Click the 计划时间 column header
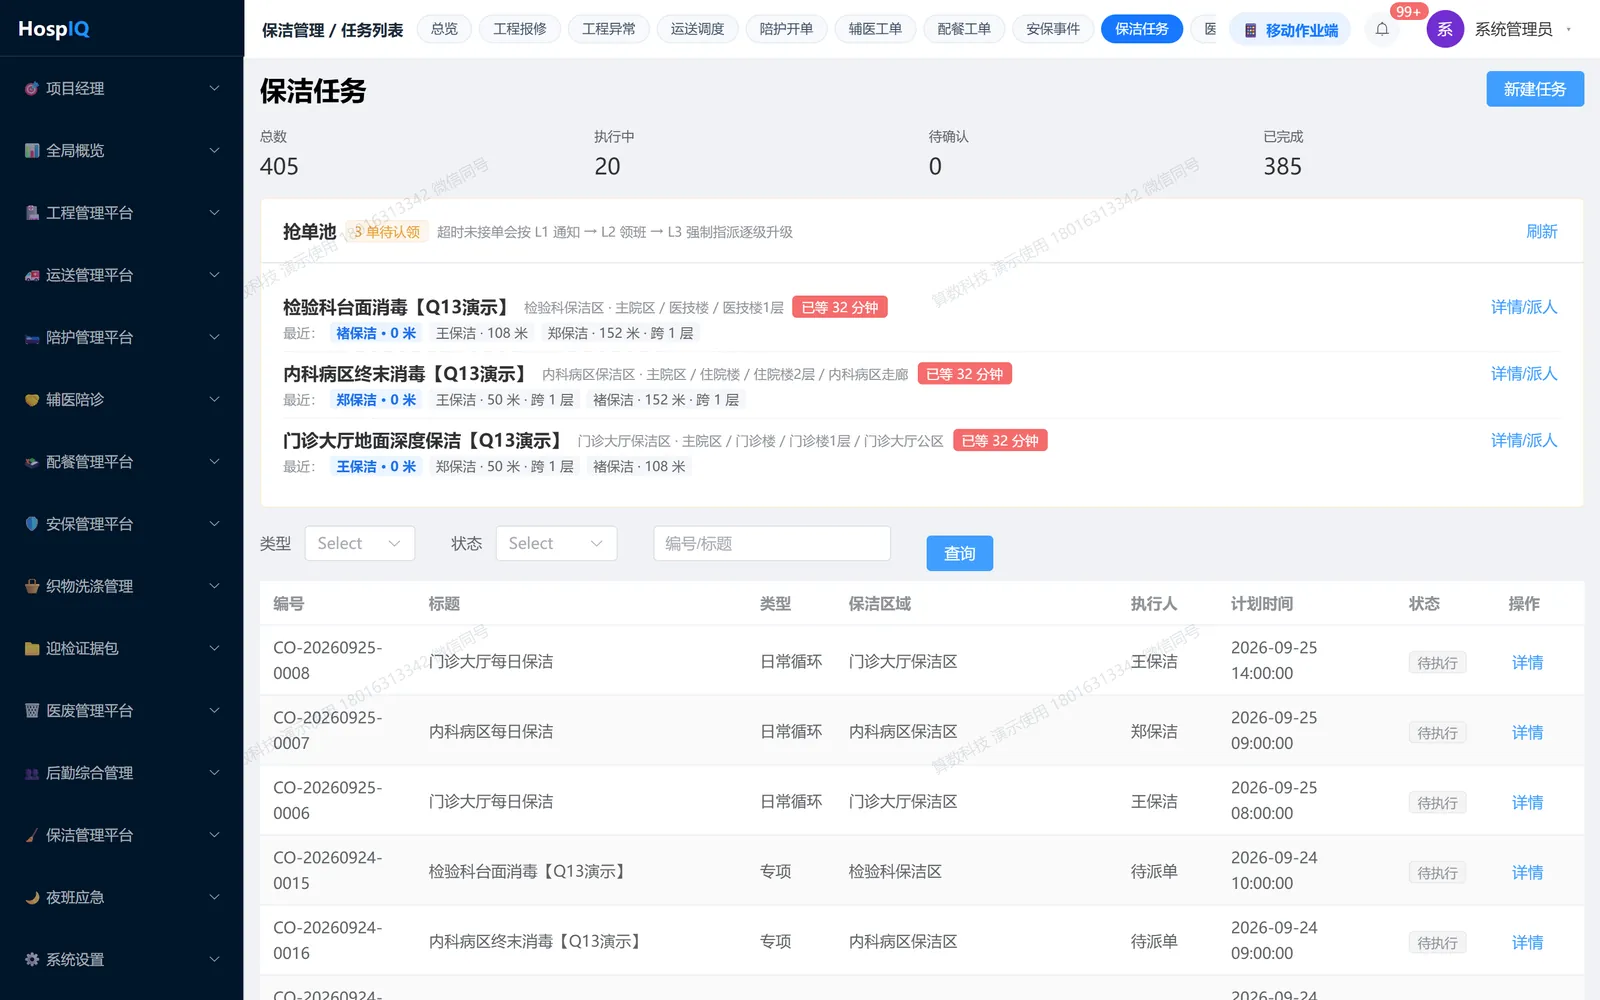 (x=1262, y=603)
